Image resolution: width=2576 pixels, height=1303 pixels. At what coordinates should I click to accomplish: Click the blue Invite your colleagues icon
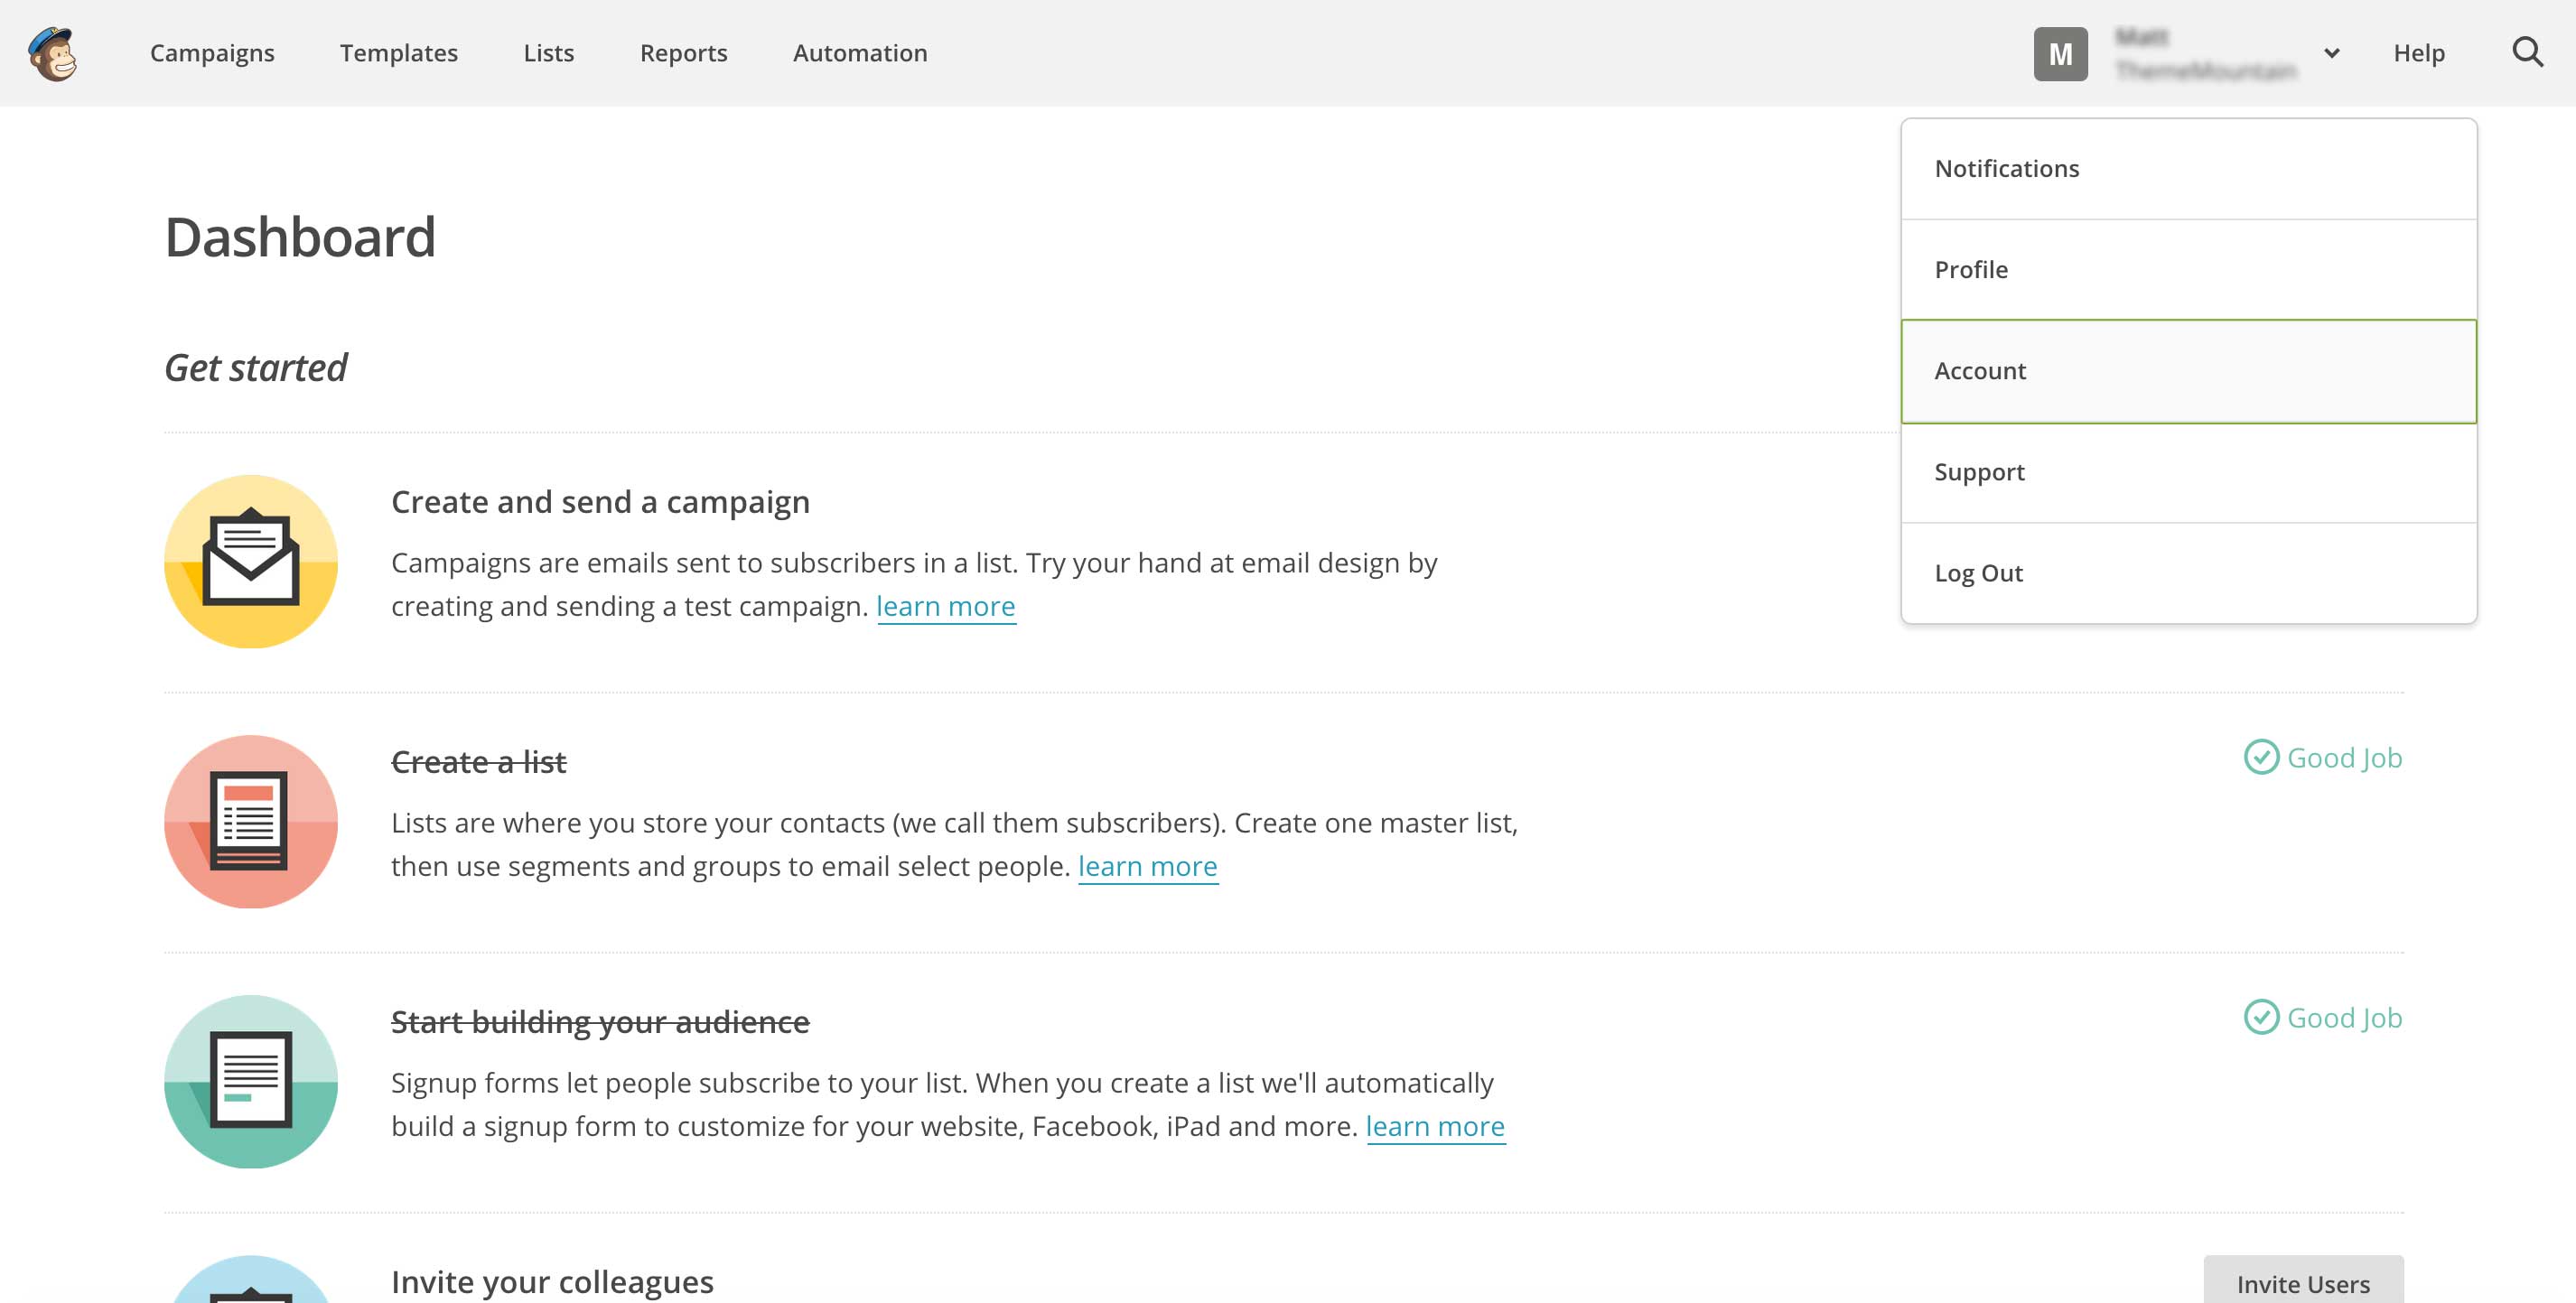coord(251,1279)
